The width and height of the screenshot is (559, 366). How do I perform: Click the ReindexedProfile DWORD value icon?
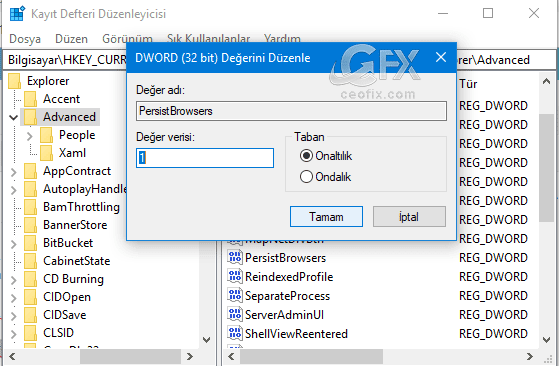[235, 277]
